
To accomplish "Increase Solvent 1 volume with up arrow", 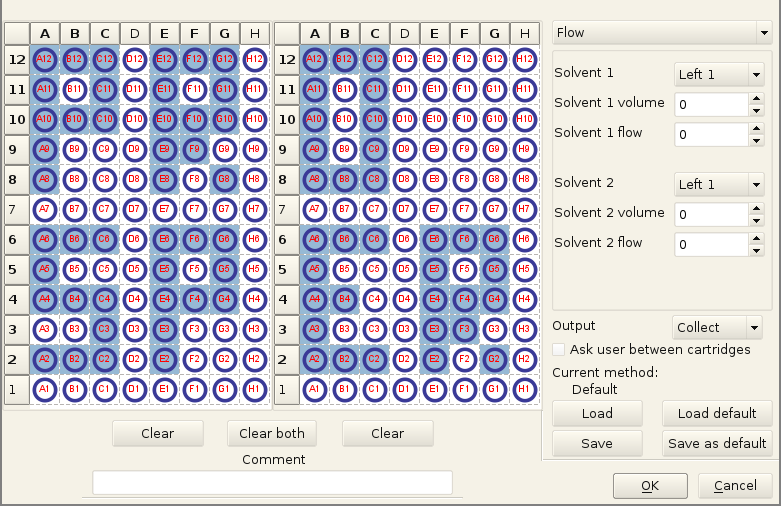I will [756, 99].
